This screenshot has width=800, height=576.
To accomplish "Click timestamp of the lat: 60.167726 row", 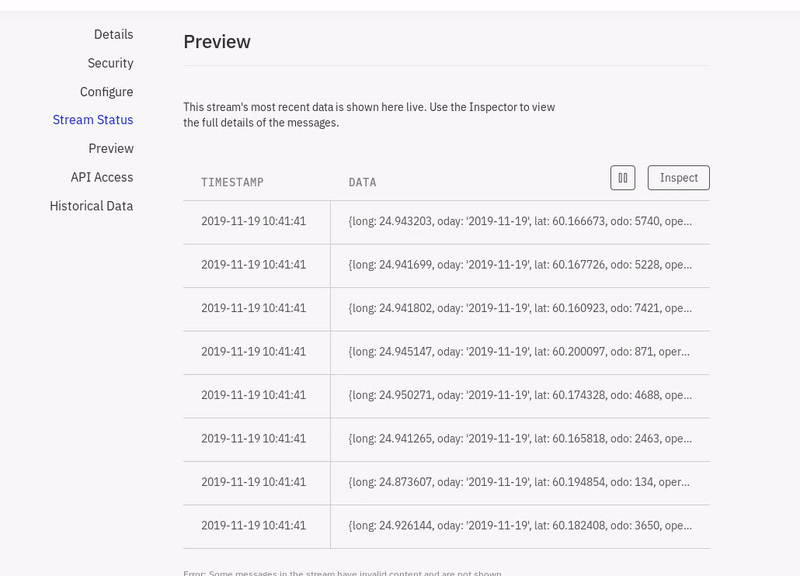I will (254, 265).
